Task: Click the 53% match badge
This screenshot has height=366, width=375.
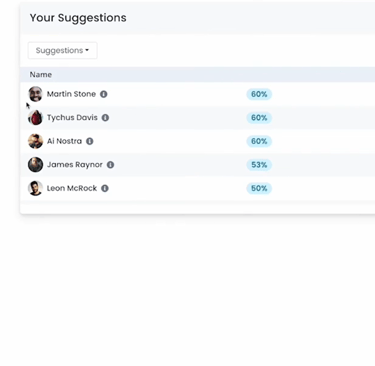Action: pos(259,165)
